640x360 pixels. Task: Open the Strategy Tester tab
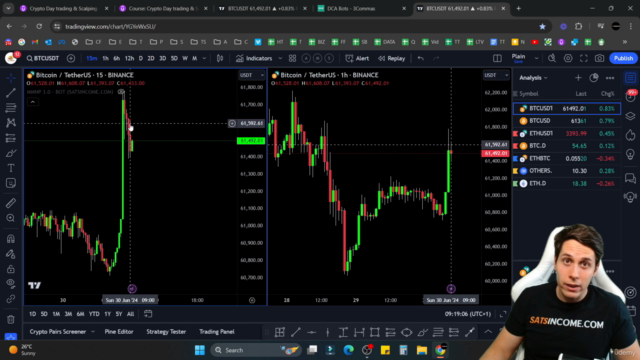166,332
